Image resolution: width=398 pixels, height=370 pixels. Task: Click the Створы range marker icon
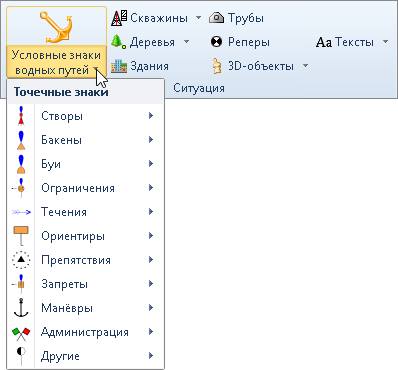tap(21, 116)
